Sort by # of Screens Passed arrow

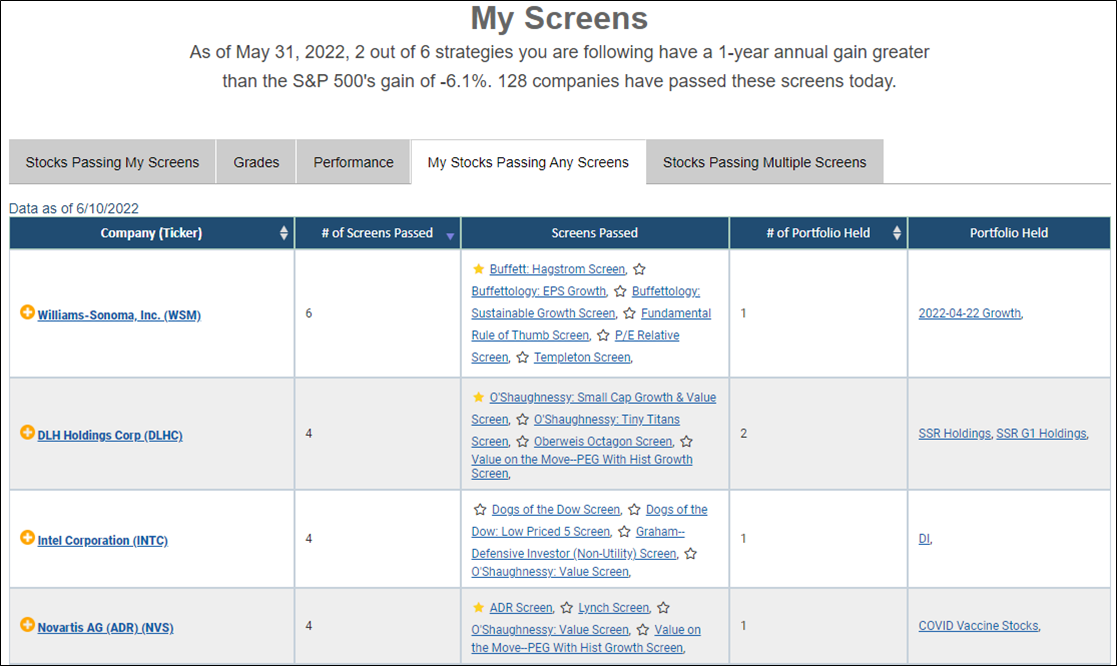(x=450, y=236)
